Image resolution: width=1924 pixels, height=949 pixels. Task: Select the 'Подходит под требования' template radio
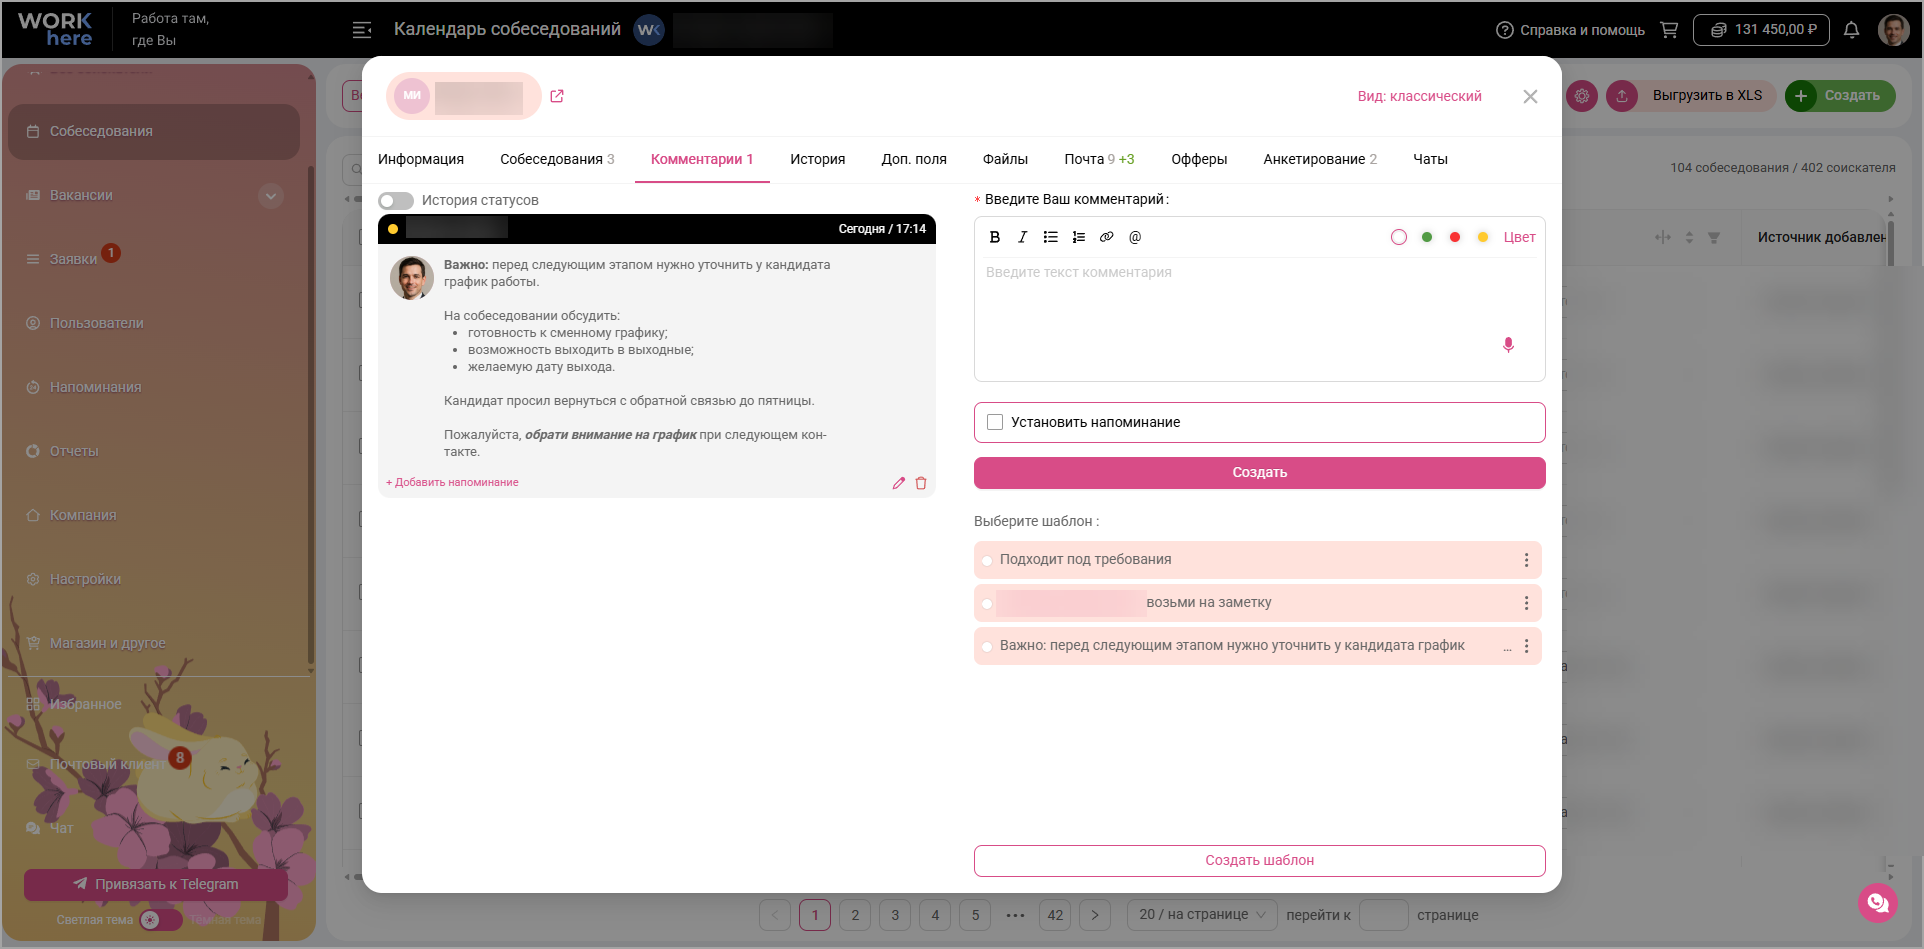[x=987, y=561]
